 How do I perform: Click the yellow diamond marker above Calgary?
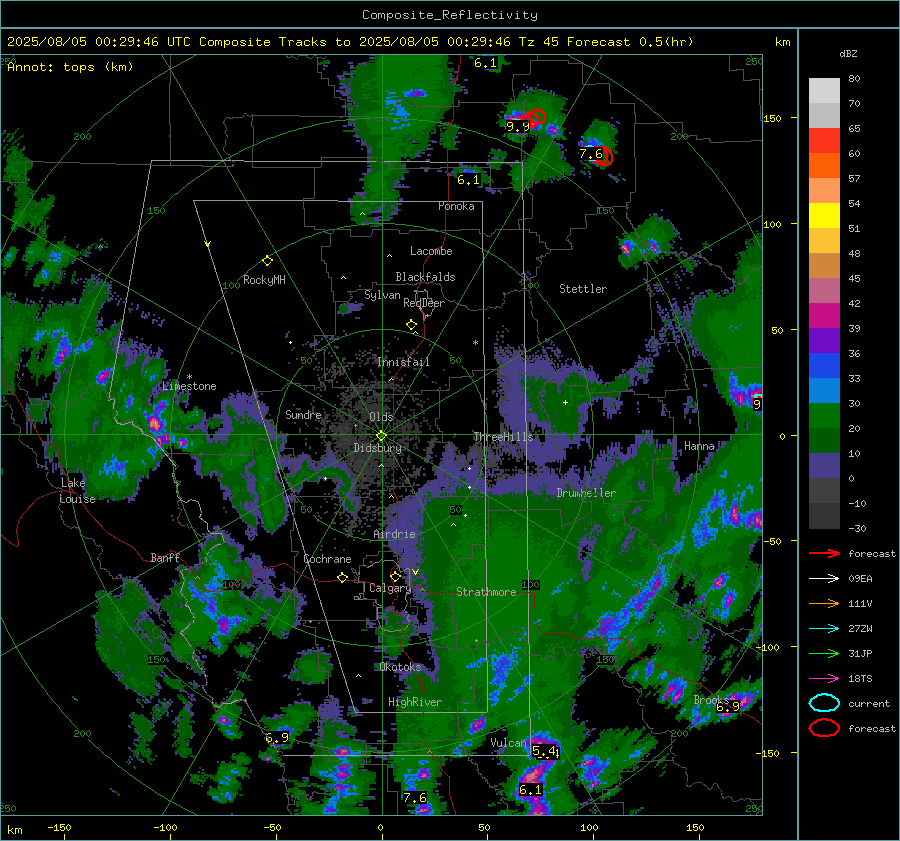click(395, 576)
